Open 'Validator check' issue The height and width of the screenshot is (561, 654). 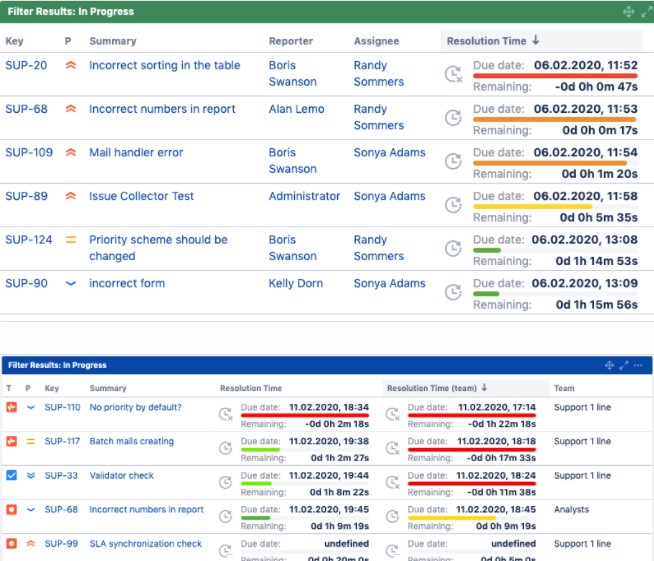tap(121, 475)
